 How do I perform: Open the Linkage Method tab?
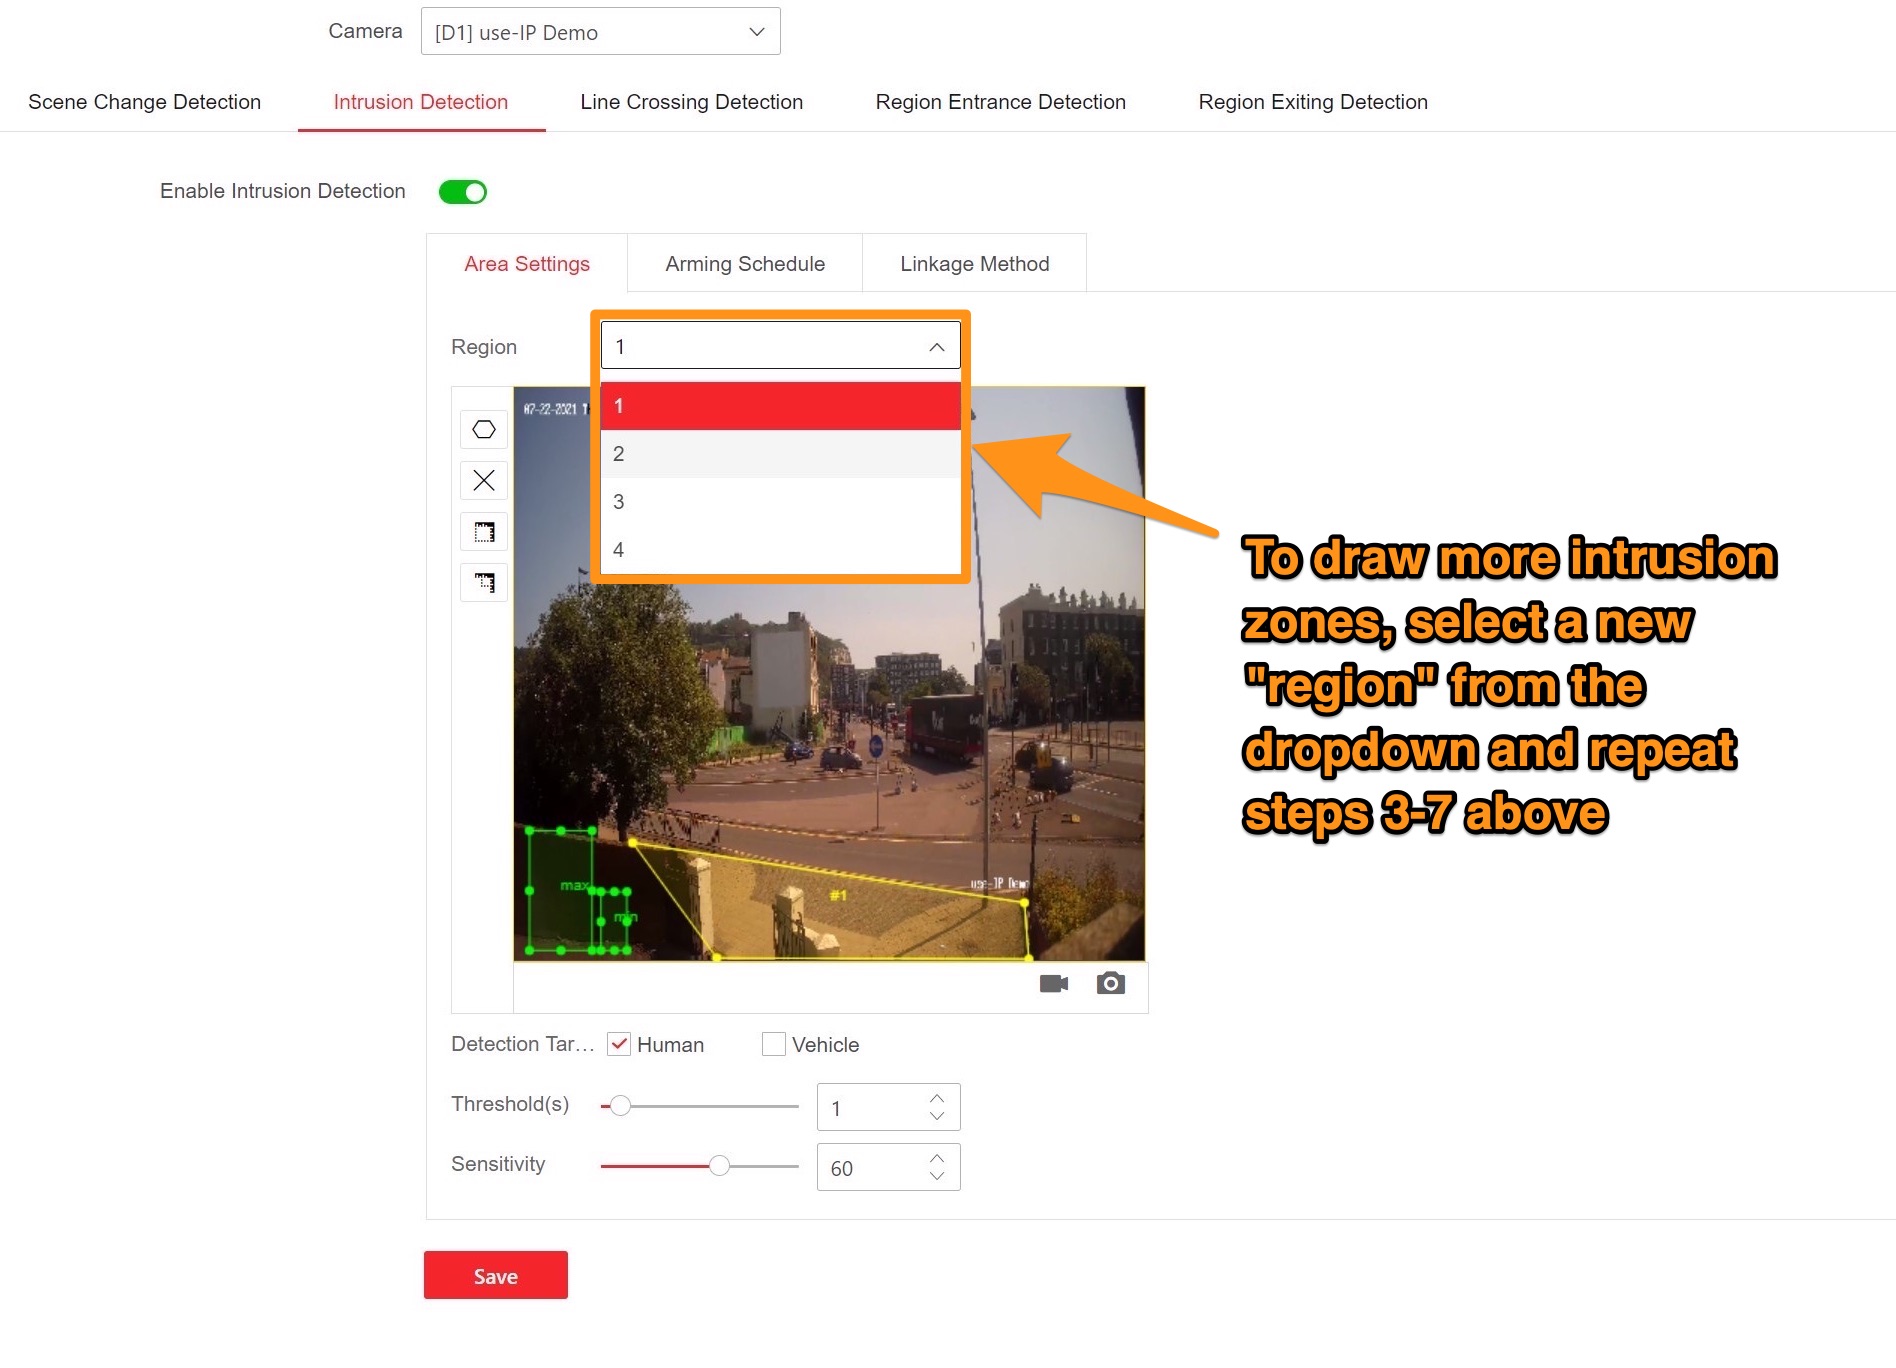pos(974,264)
